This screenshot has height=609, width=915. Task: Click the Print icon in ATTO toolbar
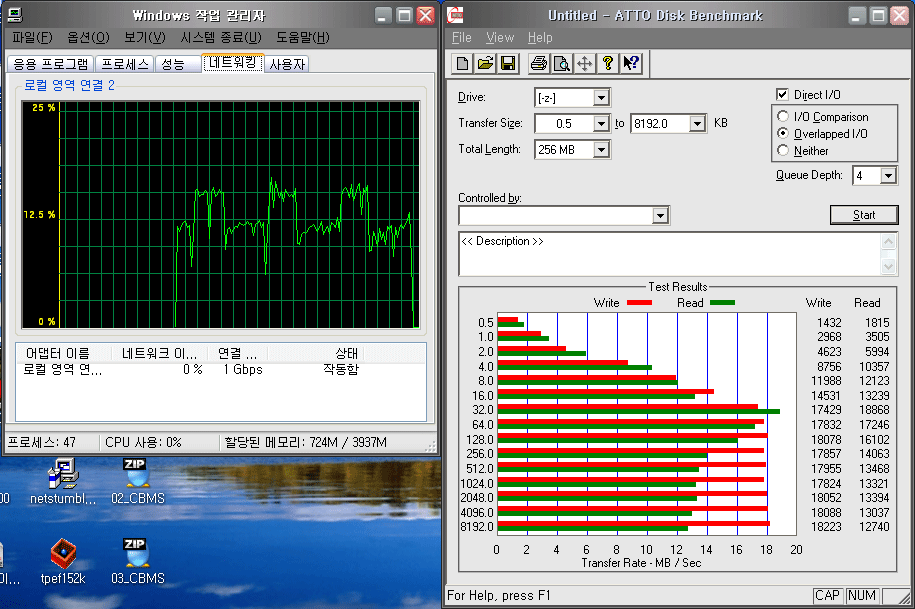pos(539,63)
